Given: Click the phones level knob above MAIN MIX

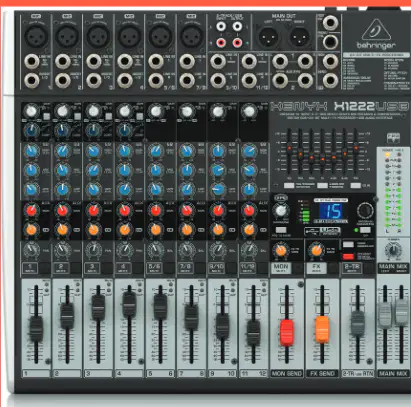Looking at the screenshot, I should (x=393, y=250).
